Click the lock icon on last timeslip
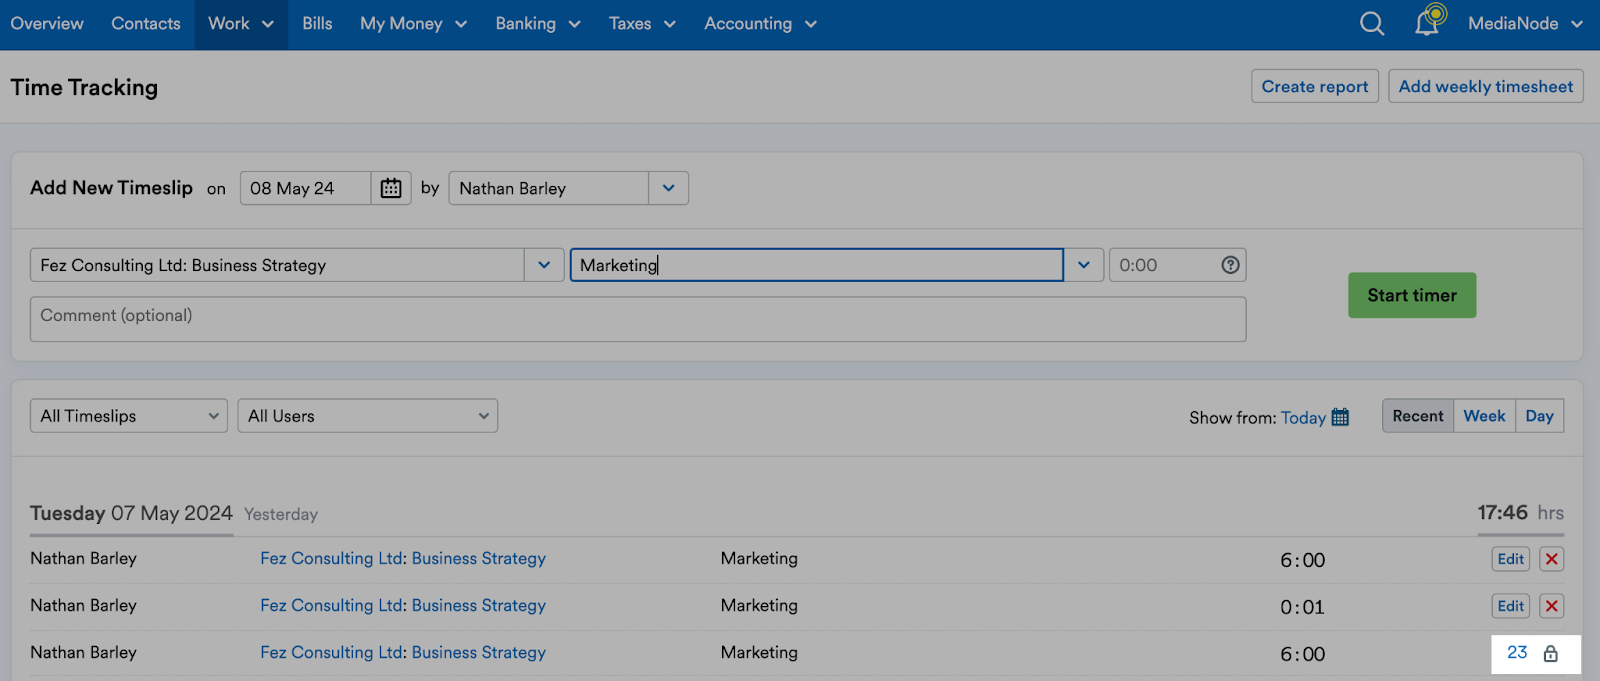This screenshot has height=681, width=1600. point(1550,654)
